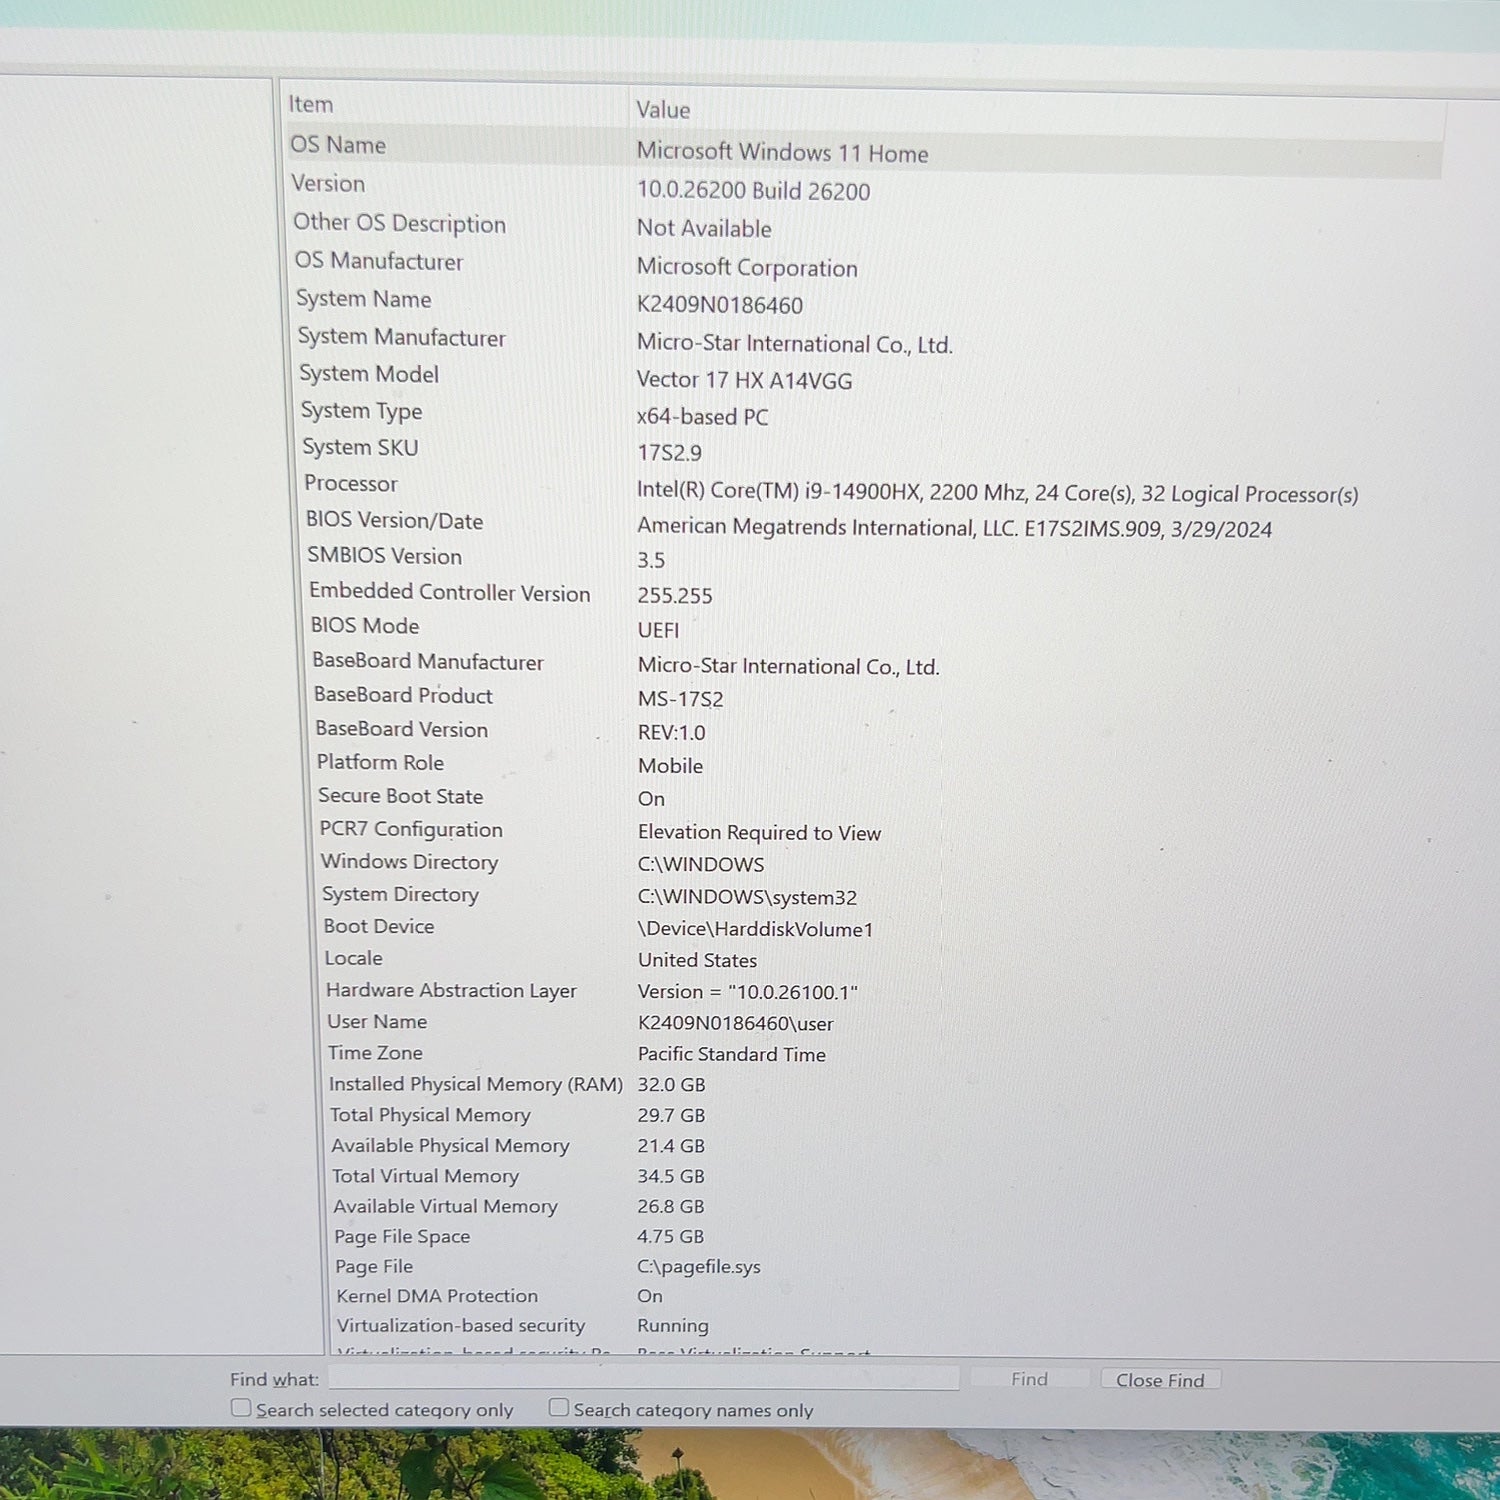
Task: Select the "Page File Space" row
Action: click(x=887, y=1236)
